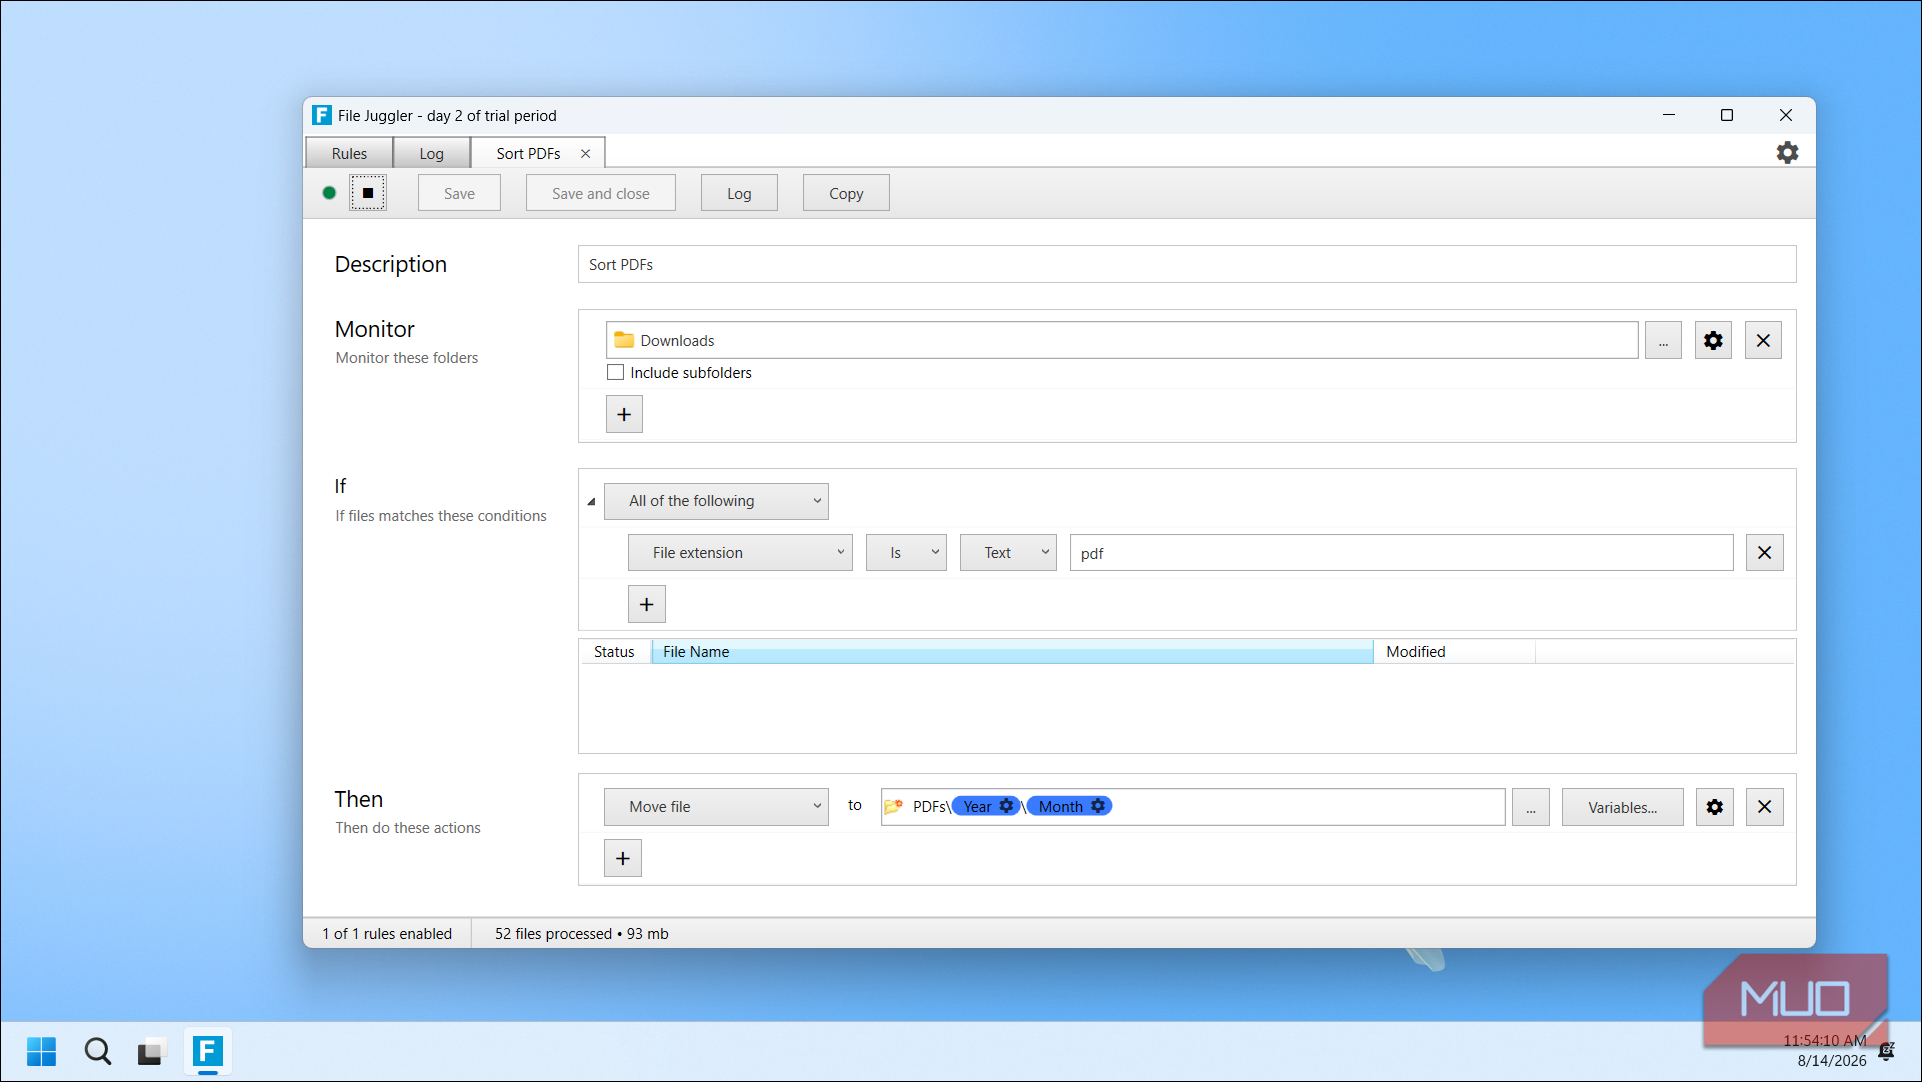The height and width of the screenshot is (1082, 1922).
Task: Open Move file action settings gear
Action: (1714, 807)
